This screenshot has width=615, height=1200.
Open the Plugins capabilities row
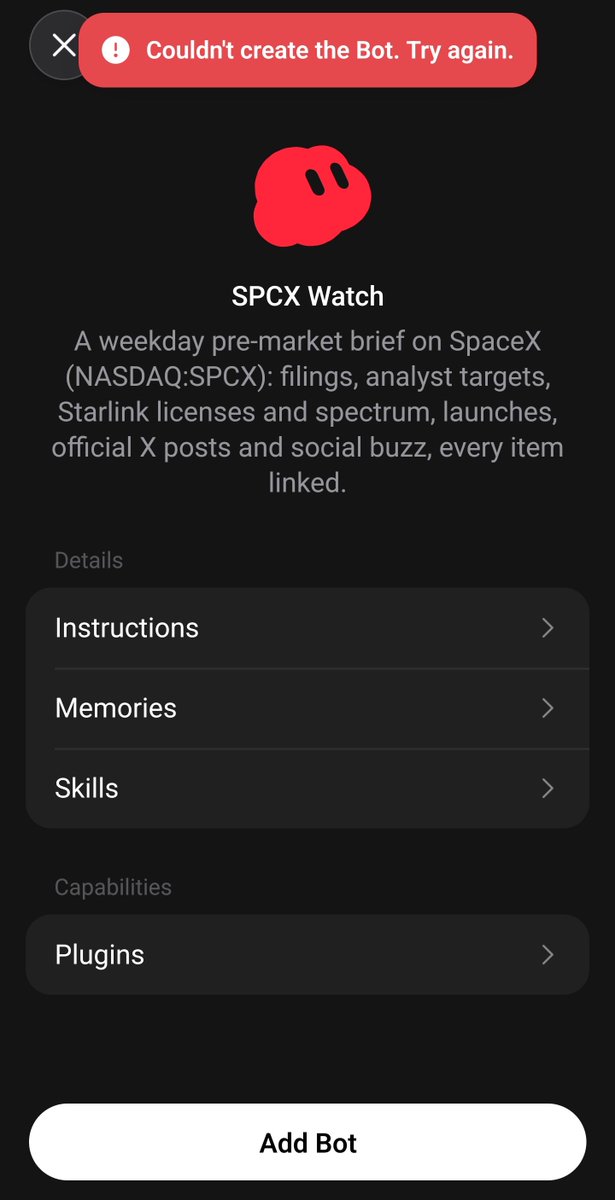pyautogui.click(x=307, y=955)
